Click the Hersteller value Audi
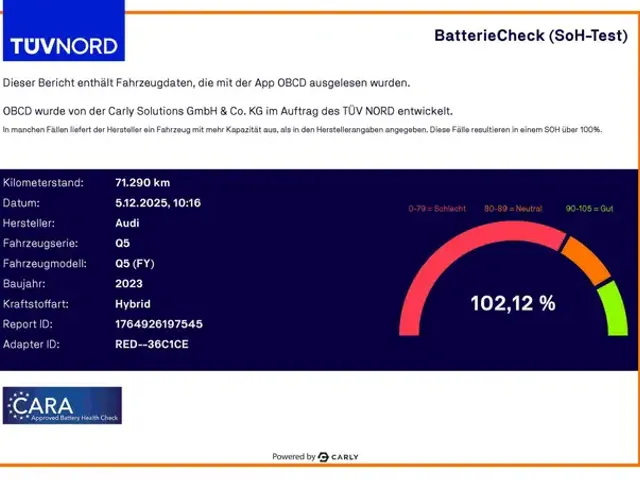Image resolution: width=640 pixels, height=480 pixels. click(127, 223)
